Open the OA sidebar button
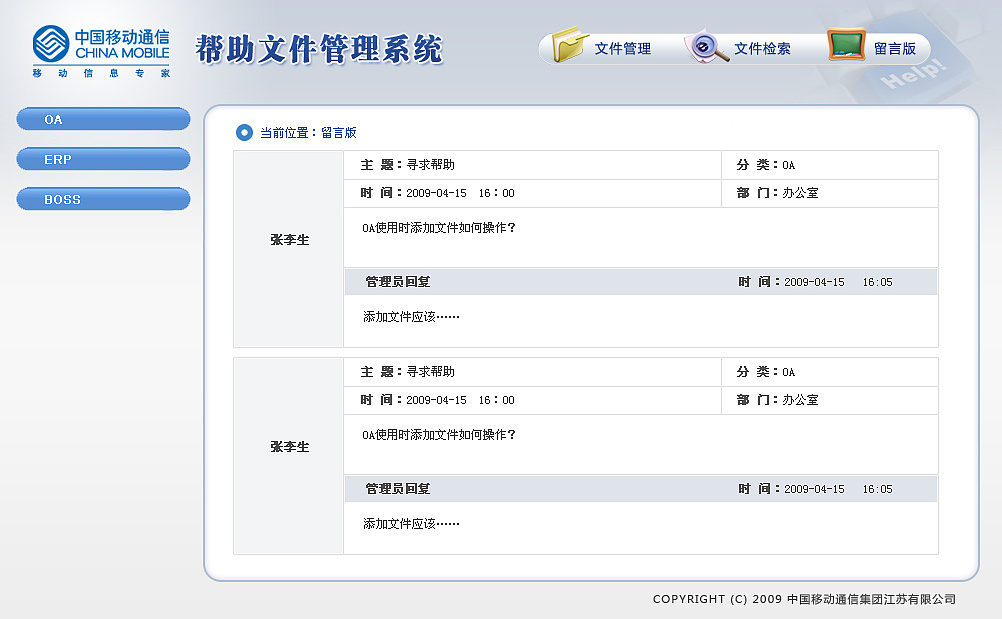Screen dimensions: 1002x619 [x=103, y=118]
